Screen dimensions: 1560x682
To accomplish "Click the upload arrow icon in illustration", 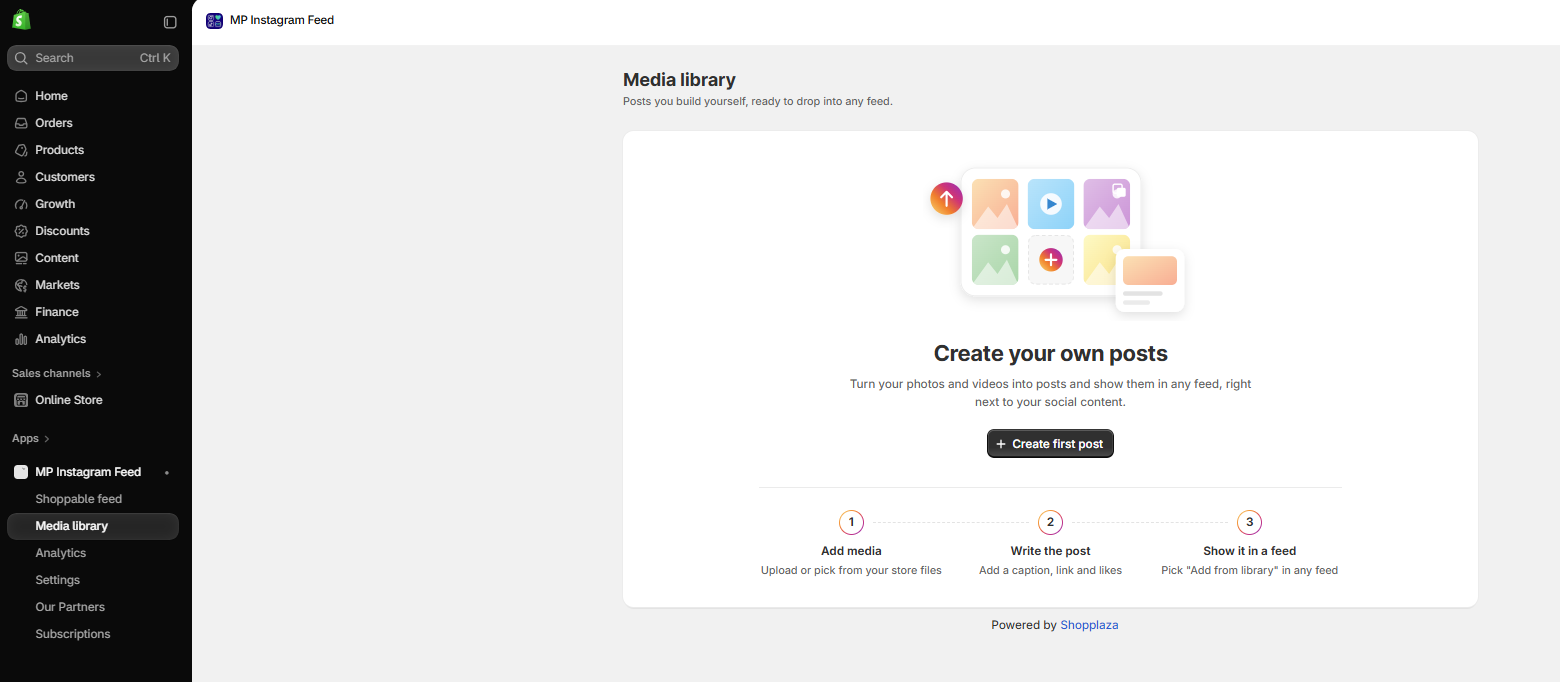I will [x=946, y=198].
